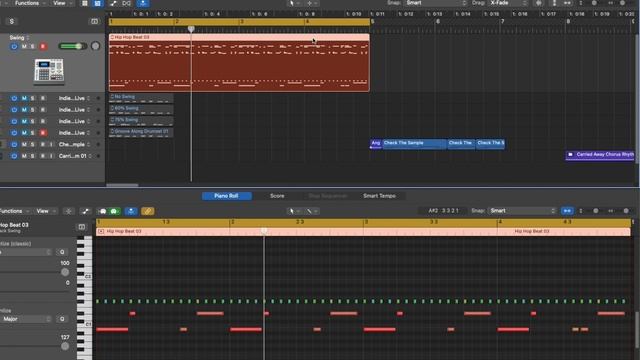Switch tracks area to grid view icon

tap(84, 3)
